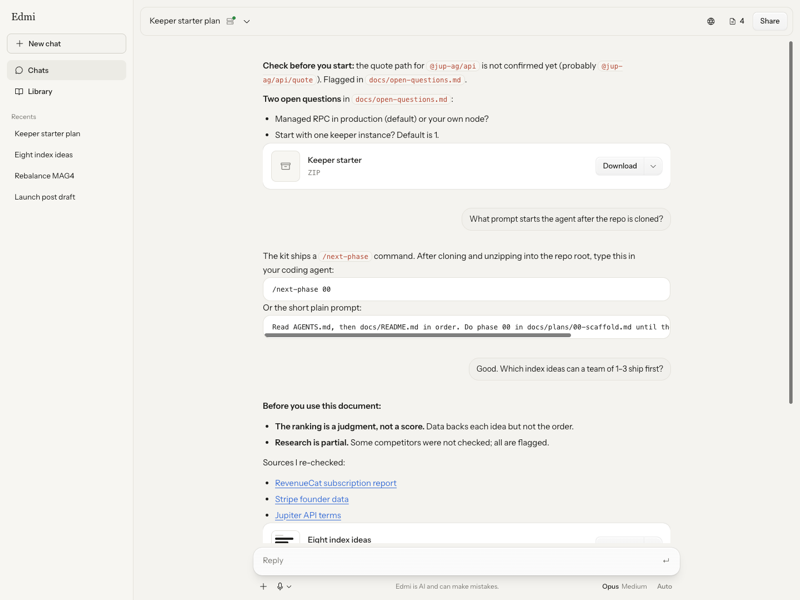Viewport: 800px width, 600px height.
Task: Expand the Download options chevron
Action: [653, 166]
